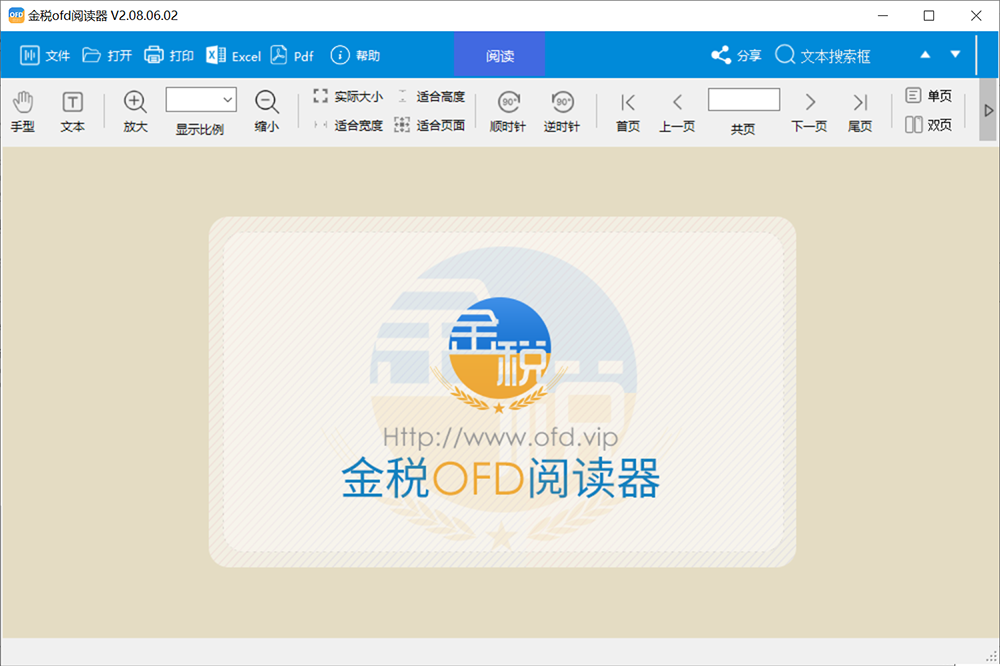Rotate the page clockwise (顺时针)

tap(508, 108)
